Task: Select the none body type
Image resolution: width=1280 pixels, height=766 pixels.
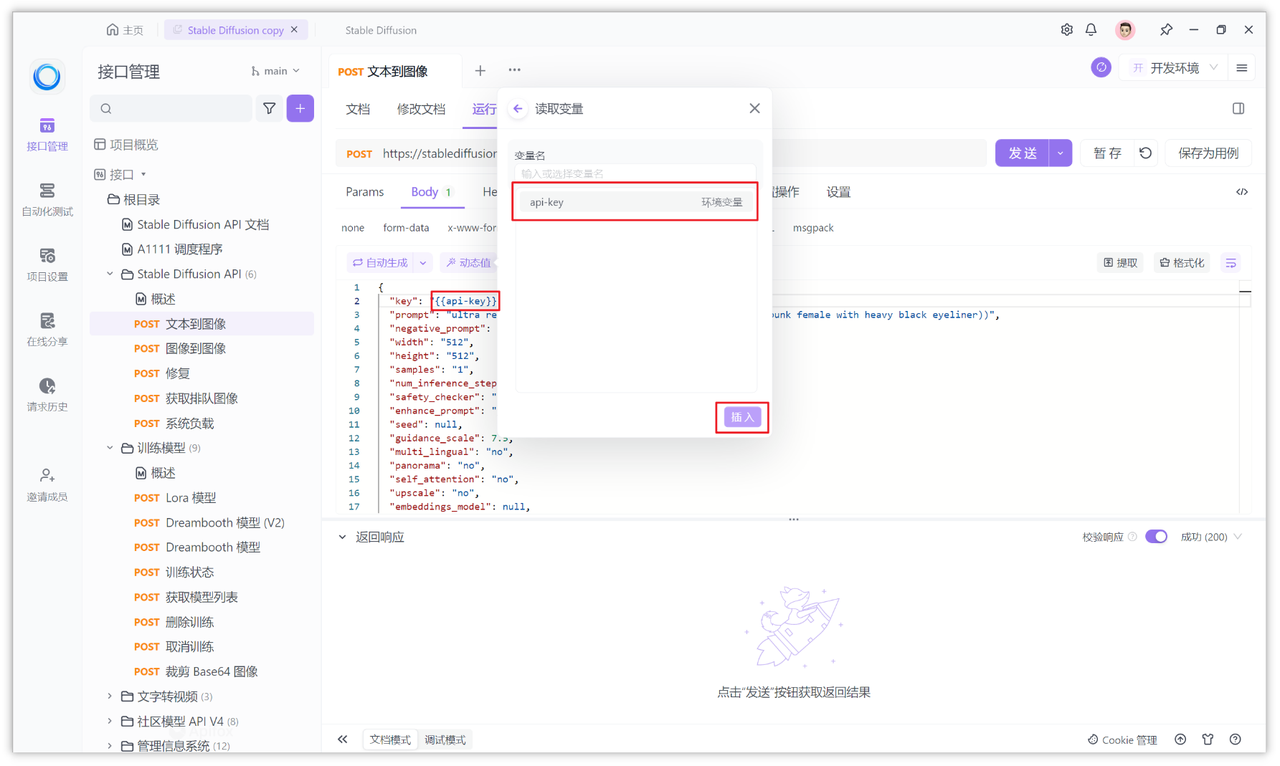Action: [353, 228]
